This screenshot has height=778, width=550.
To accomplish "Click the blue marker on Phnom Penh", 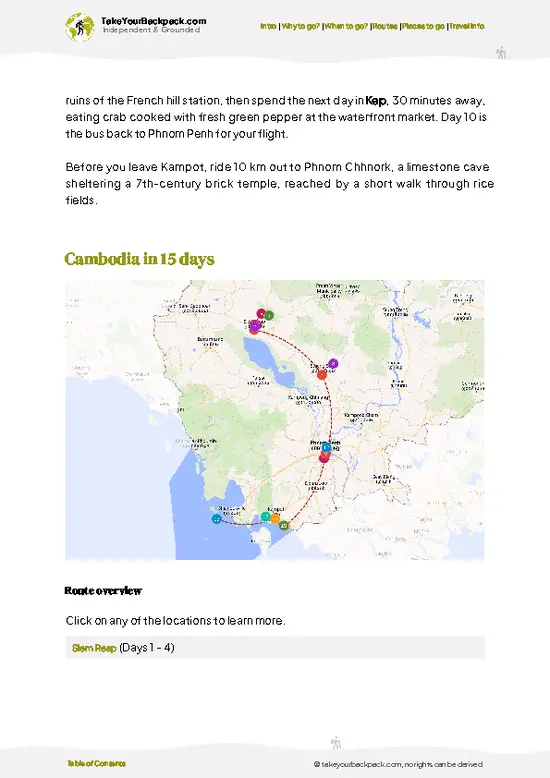I will point(326,448).
